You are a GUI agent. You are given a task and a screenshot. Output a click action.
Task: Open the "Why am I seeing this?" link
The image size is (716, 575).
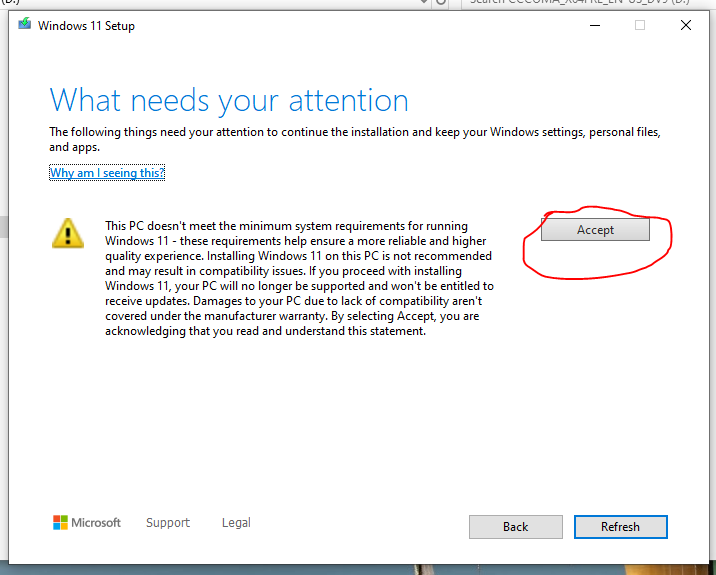click(107, 173)
